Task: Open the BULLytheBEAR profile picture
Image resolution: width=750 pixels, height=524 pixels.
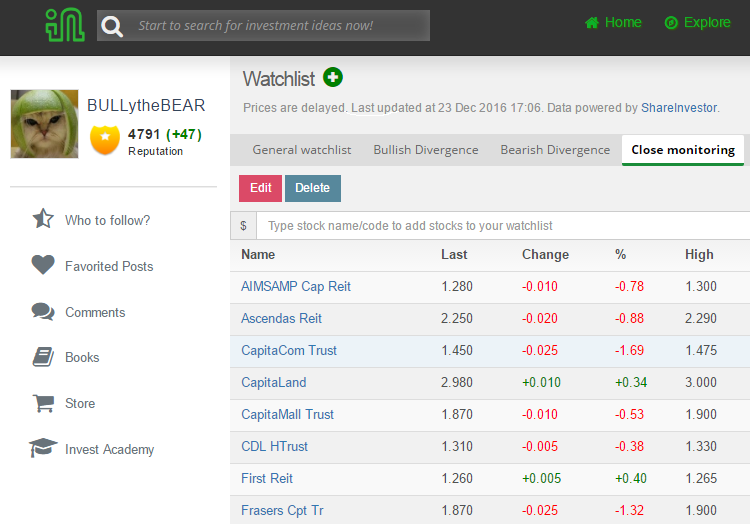Action: [44, 124]
